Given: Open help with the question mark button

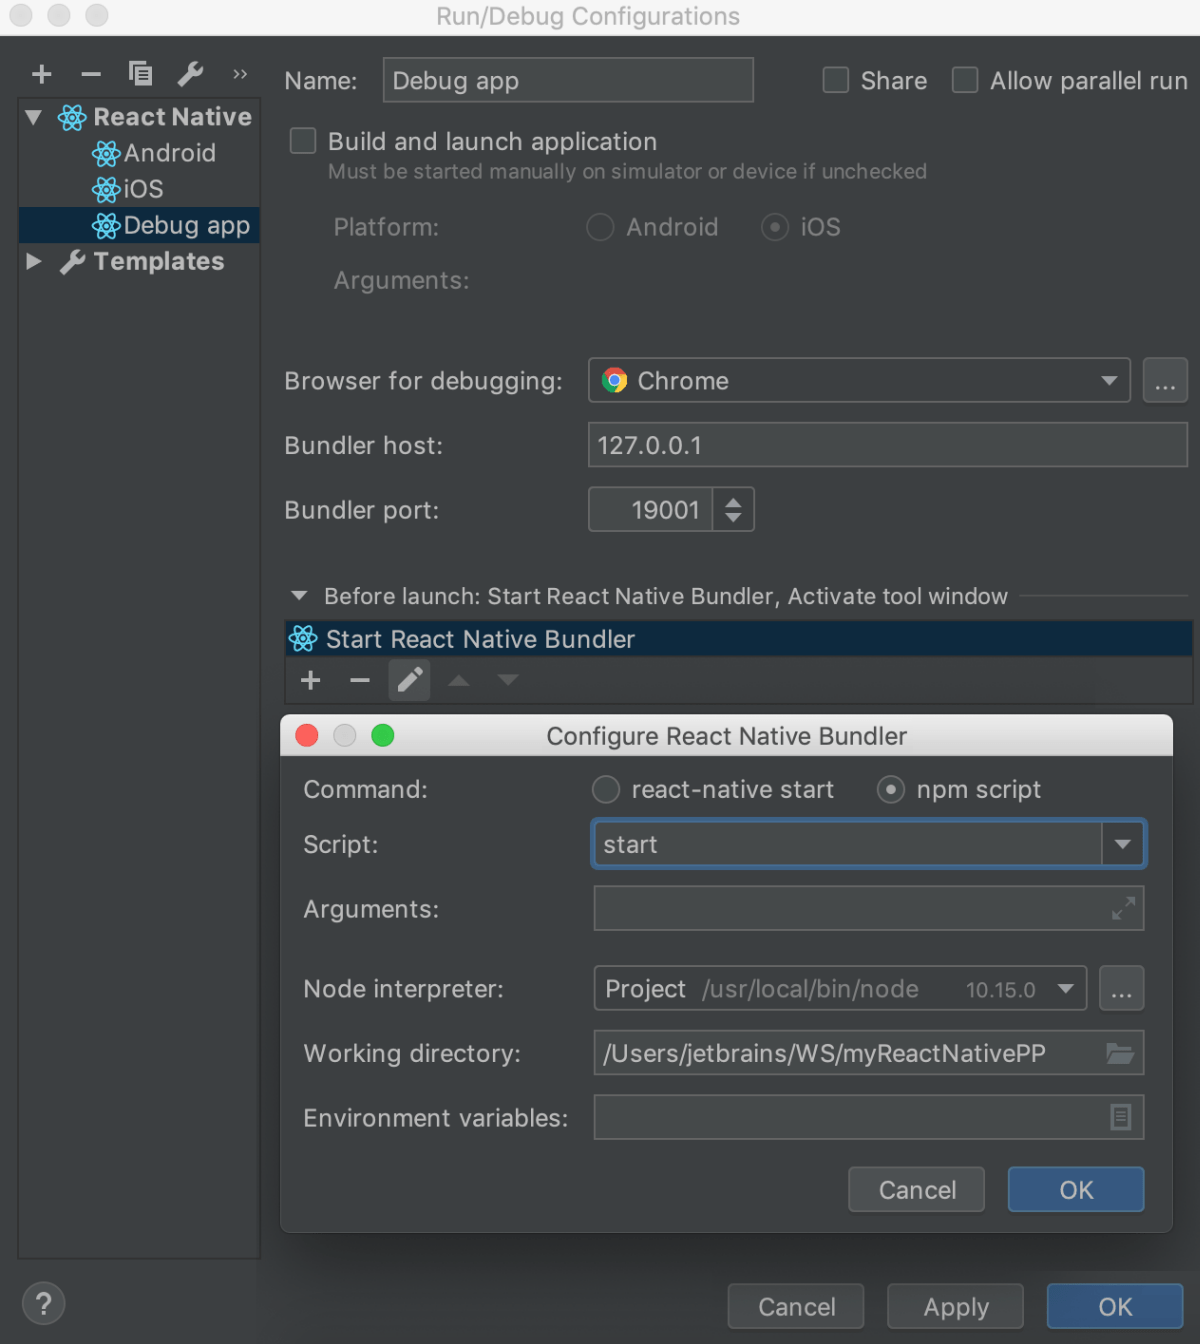Looking at the screenshot, I should click(x=43, y=1303).
